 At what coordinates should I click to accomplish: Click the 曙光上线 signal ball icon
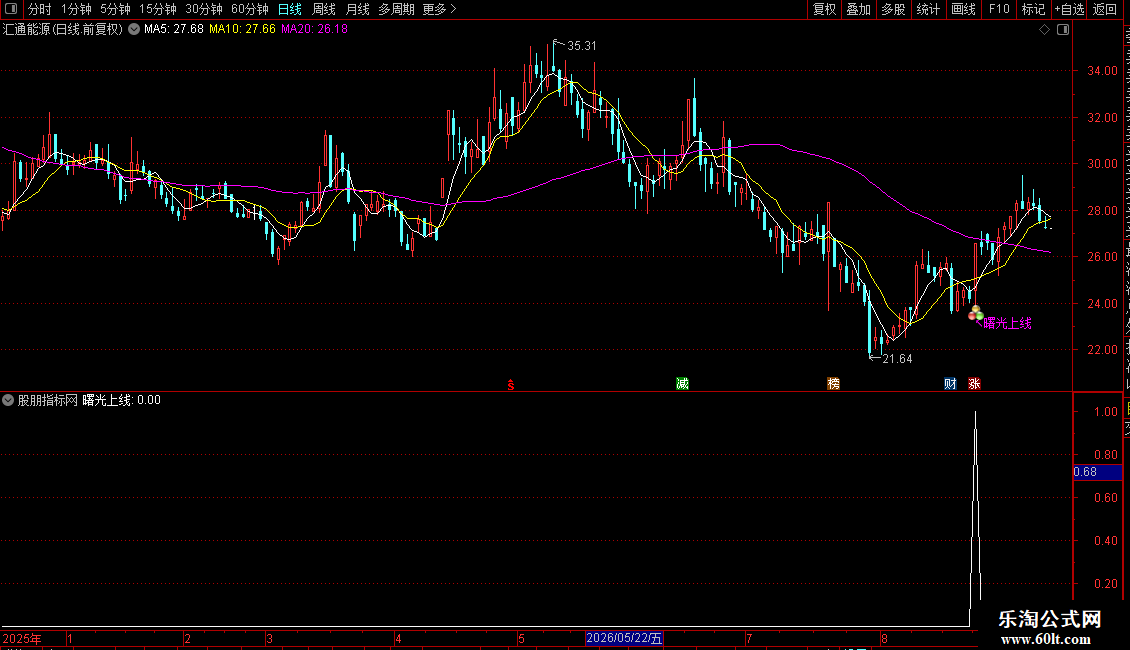click(x=975, y=313)
